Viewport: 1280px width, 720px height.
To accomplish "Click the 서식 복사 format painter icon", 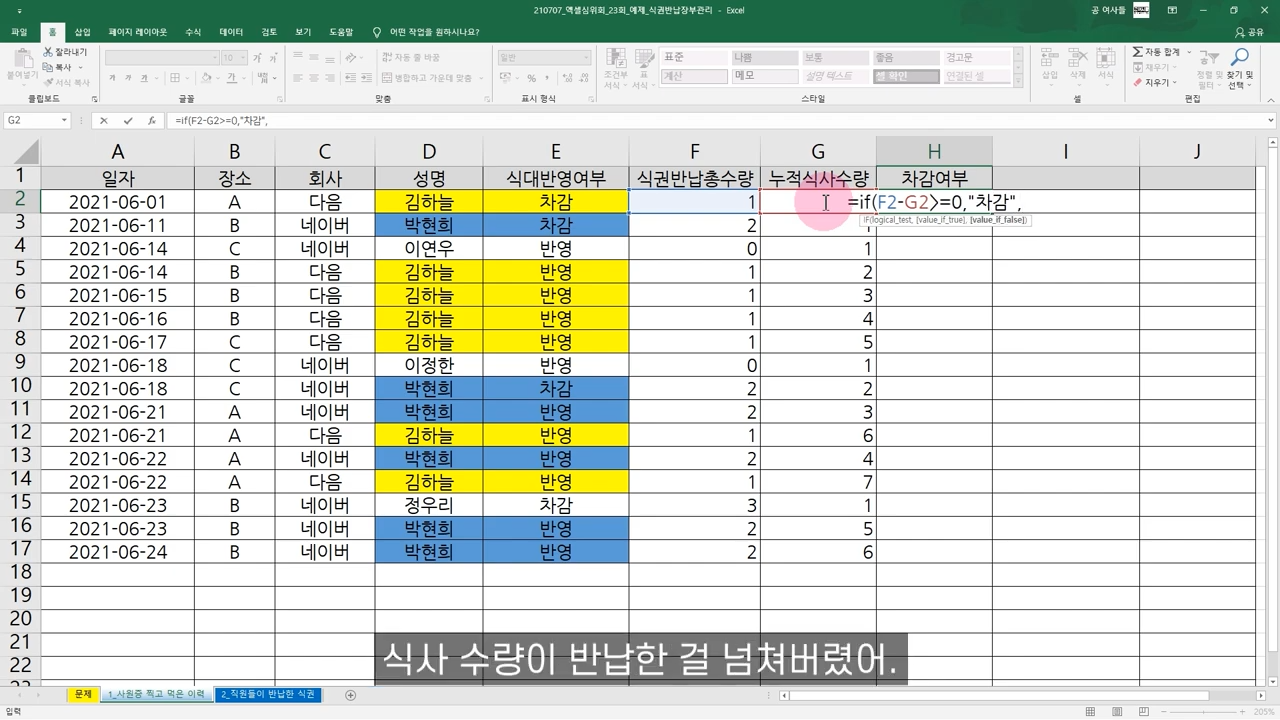I will click(x=47, y=80).
